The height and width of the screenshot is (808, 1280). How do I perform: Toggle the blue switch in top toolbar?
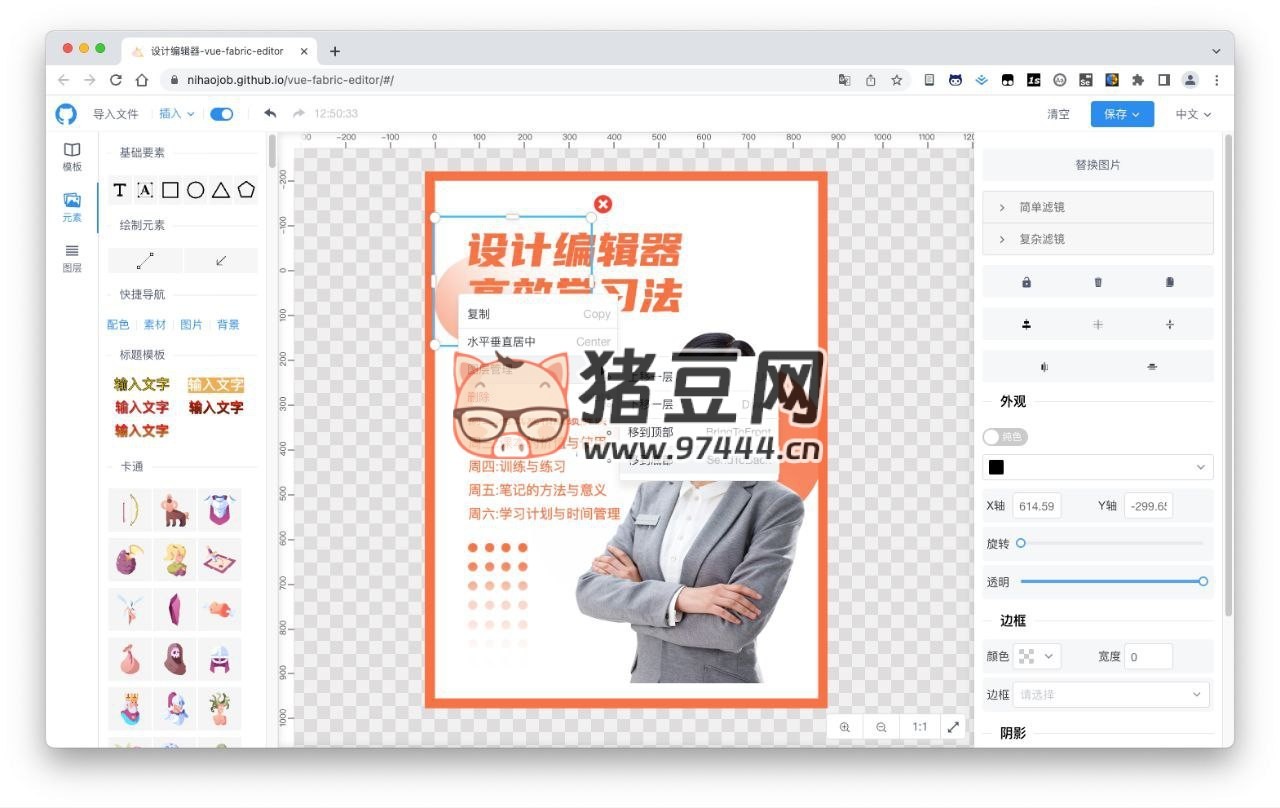tap(220, 113)
